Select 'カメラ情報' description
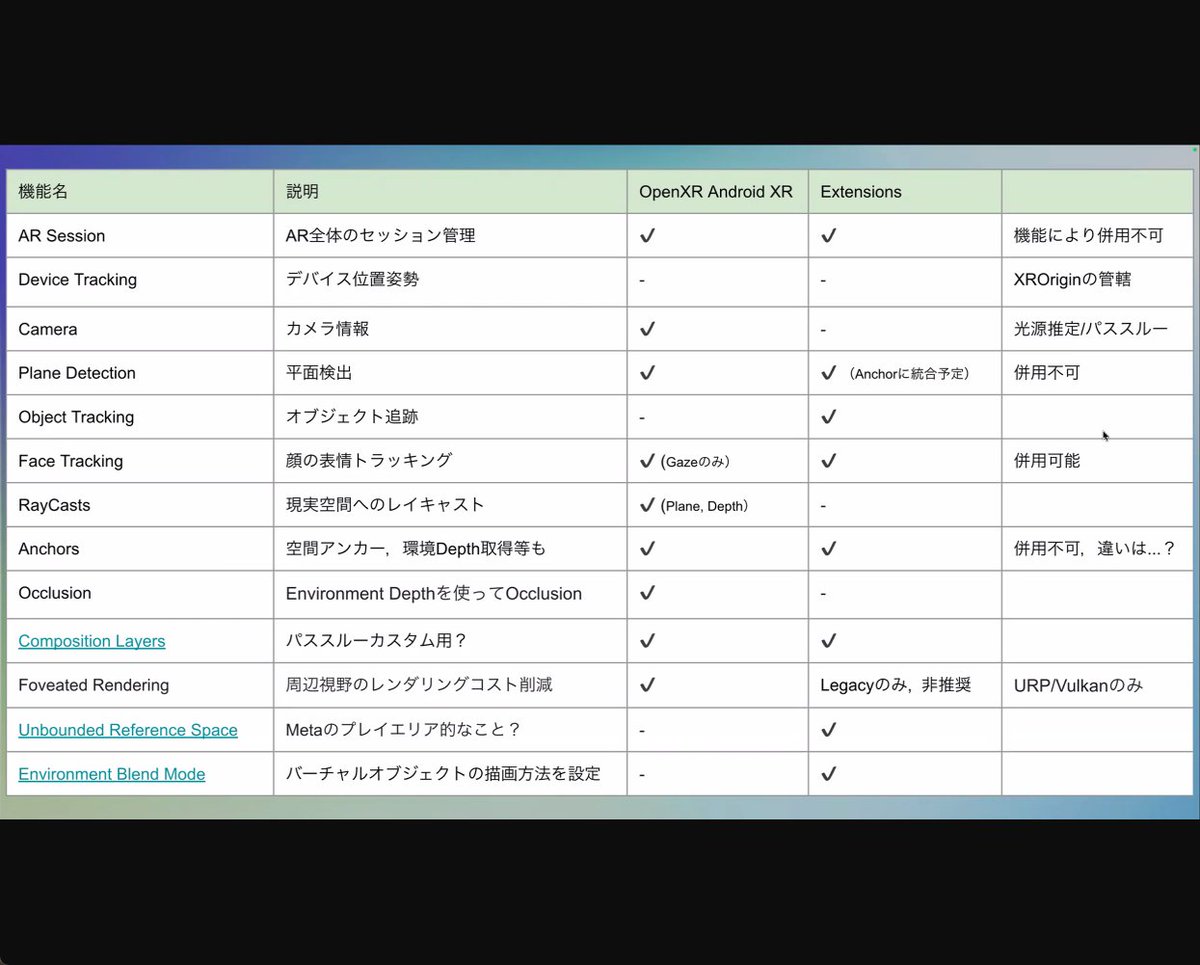The image size is (1200, 965). click(328, 329)
